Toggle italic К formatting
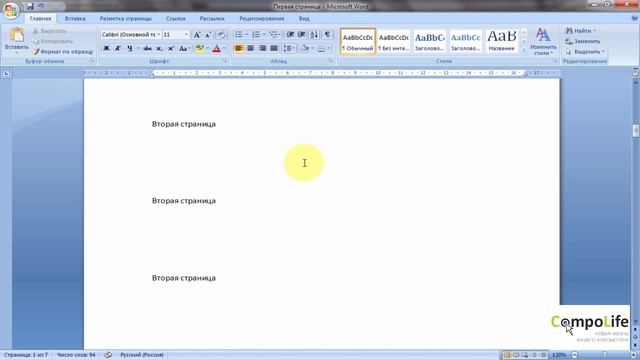640x360 pixels. pos(118,49)
